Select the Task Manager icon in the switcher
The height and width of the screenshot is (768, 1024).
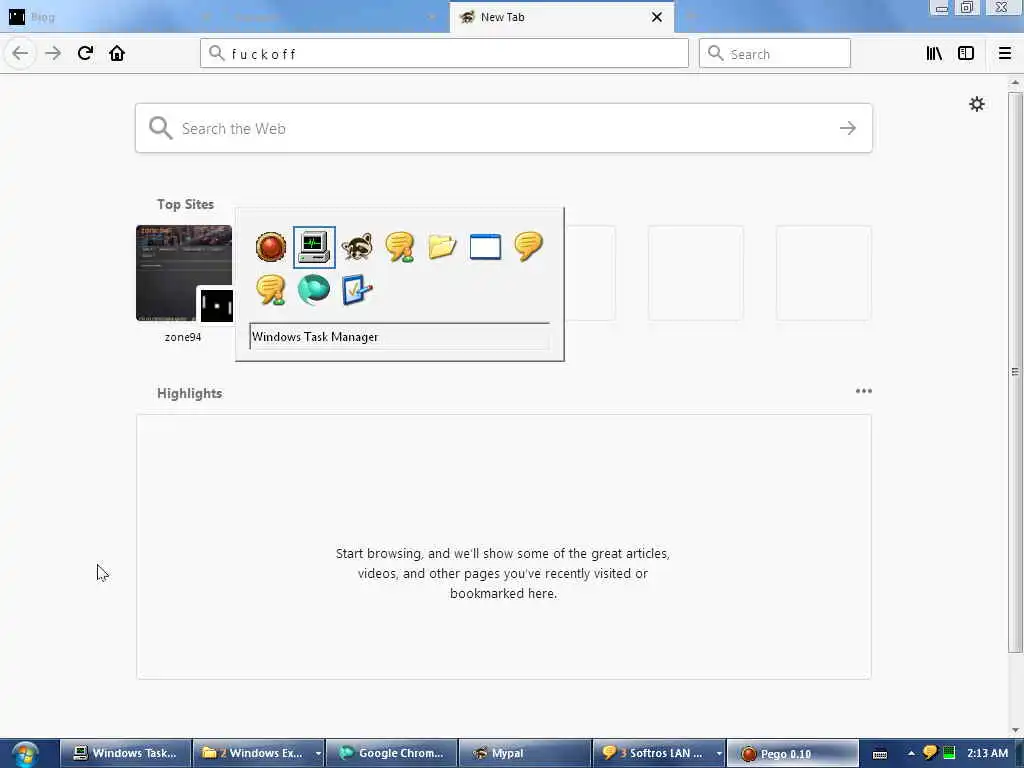tap(314, 247)
